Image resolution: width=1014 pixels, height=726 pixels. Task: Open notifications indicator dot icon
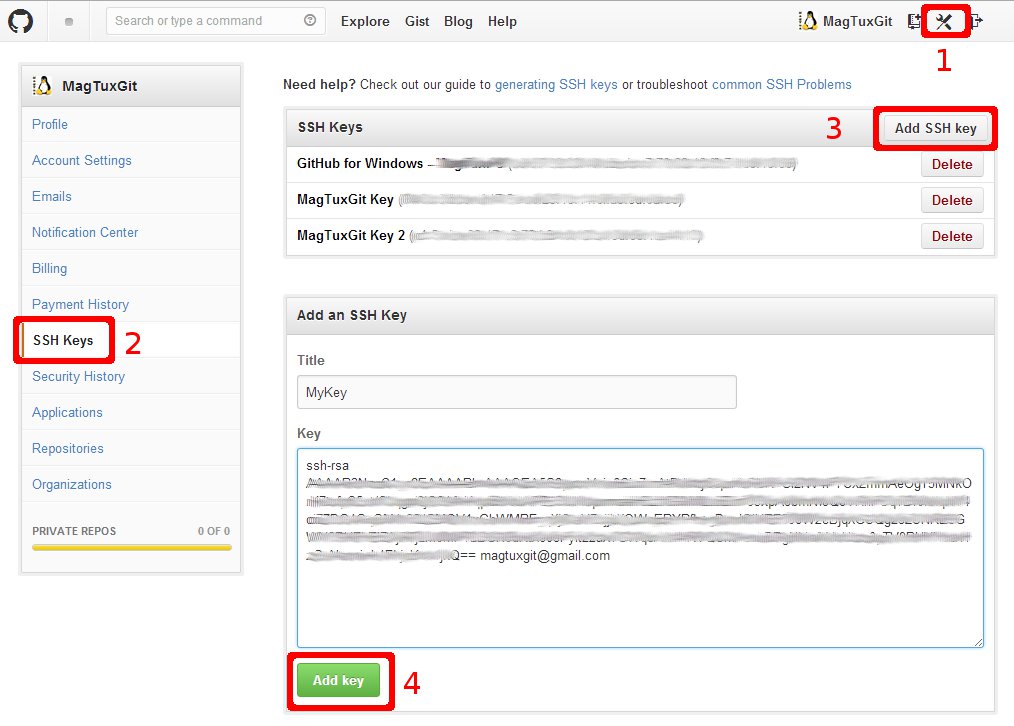(x=69, y=21)
